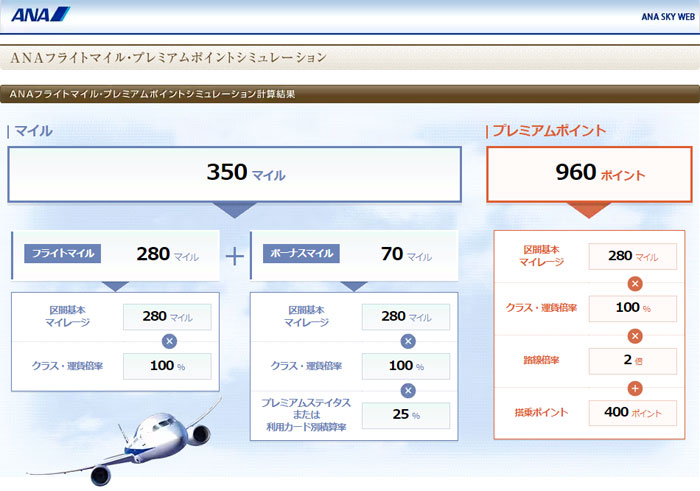Click the フライトマイル 280 マイル value
The width and height of the screenshot is (700, 491).
click(167, 254)
